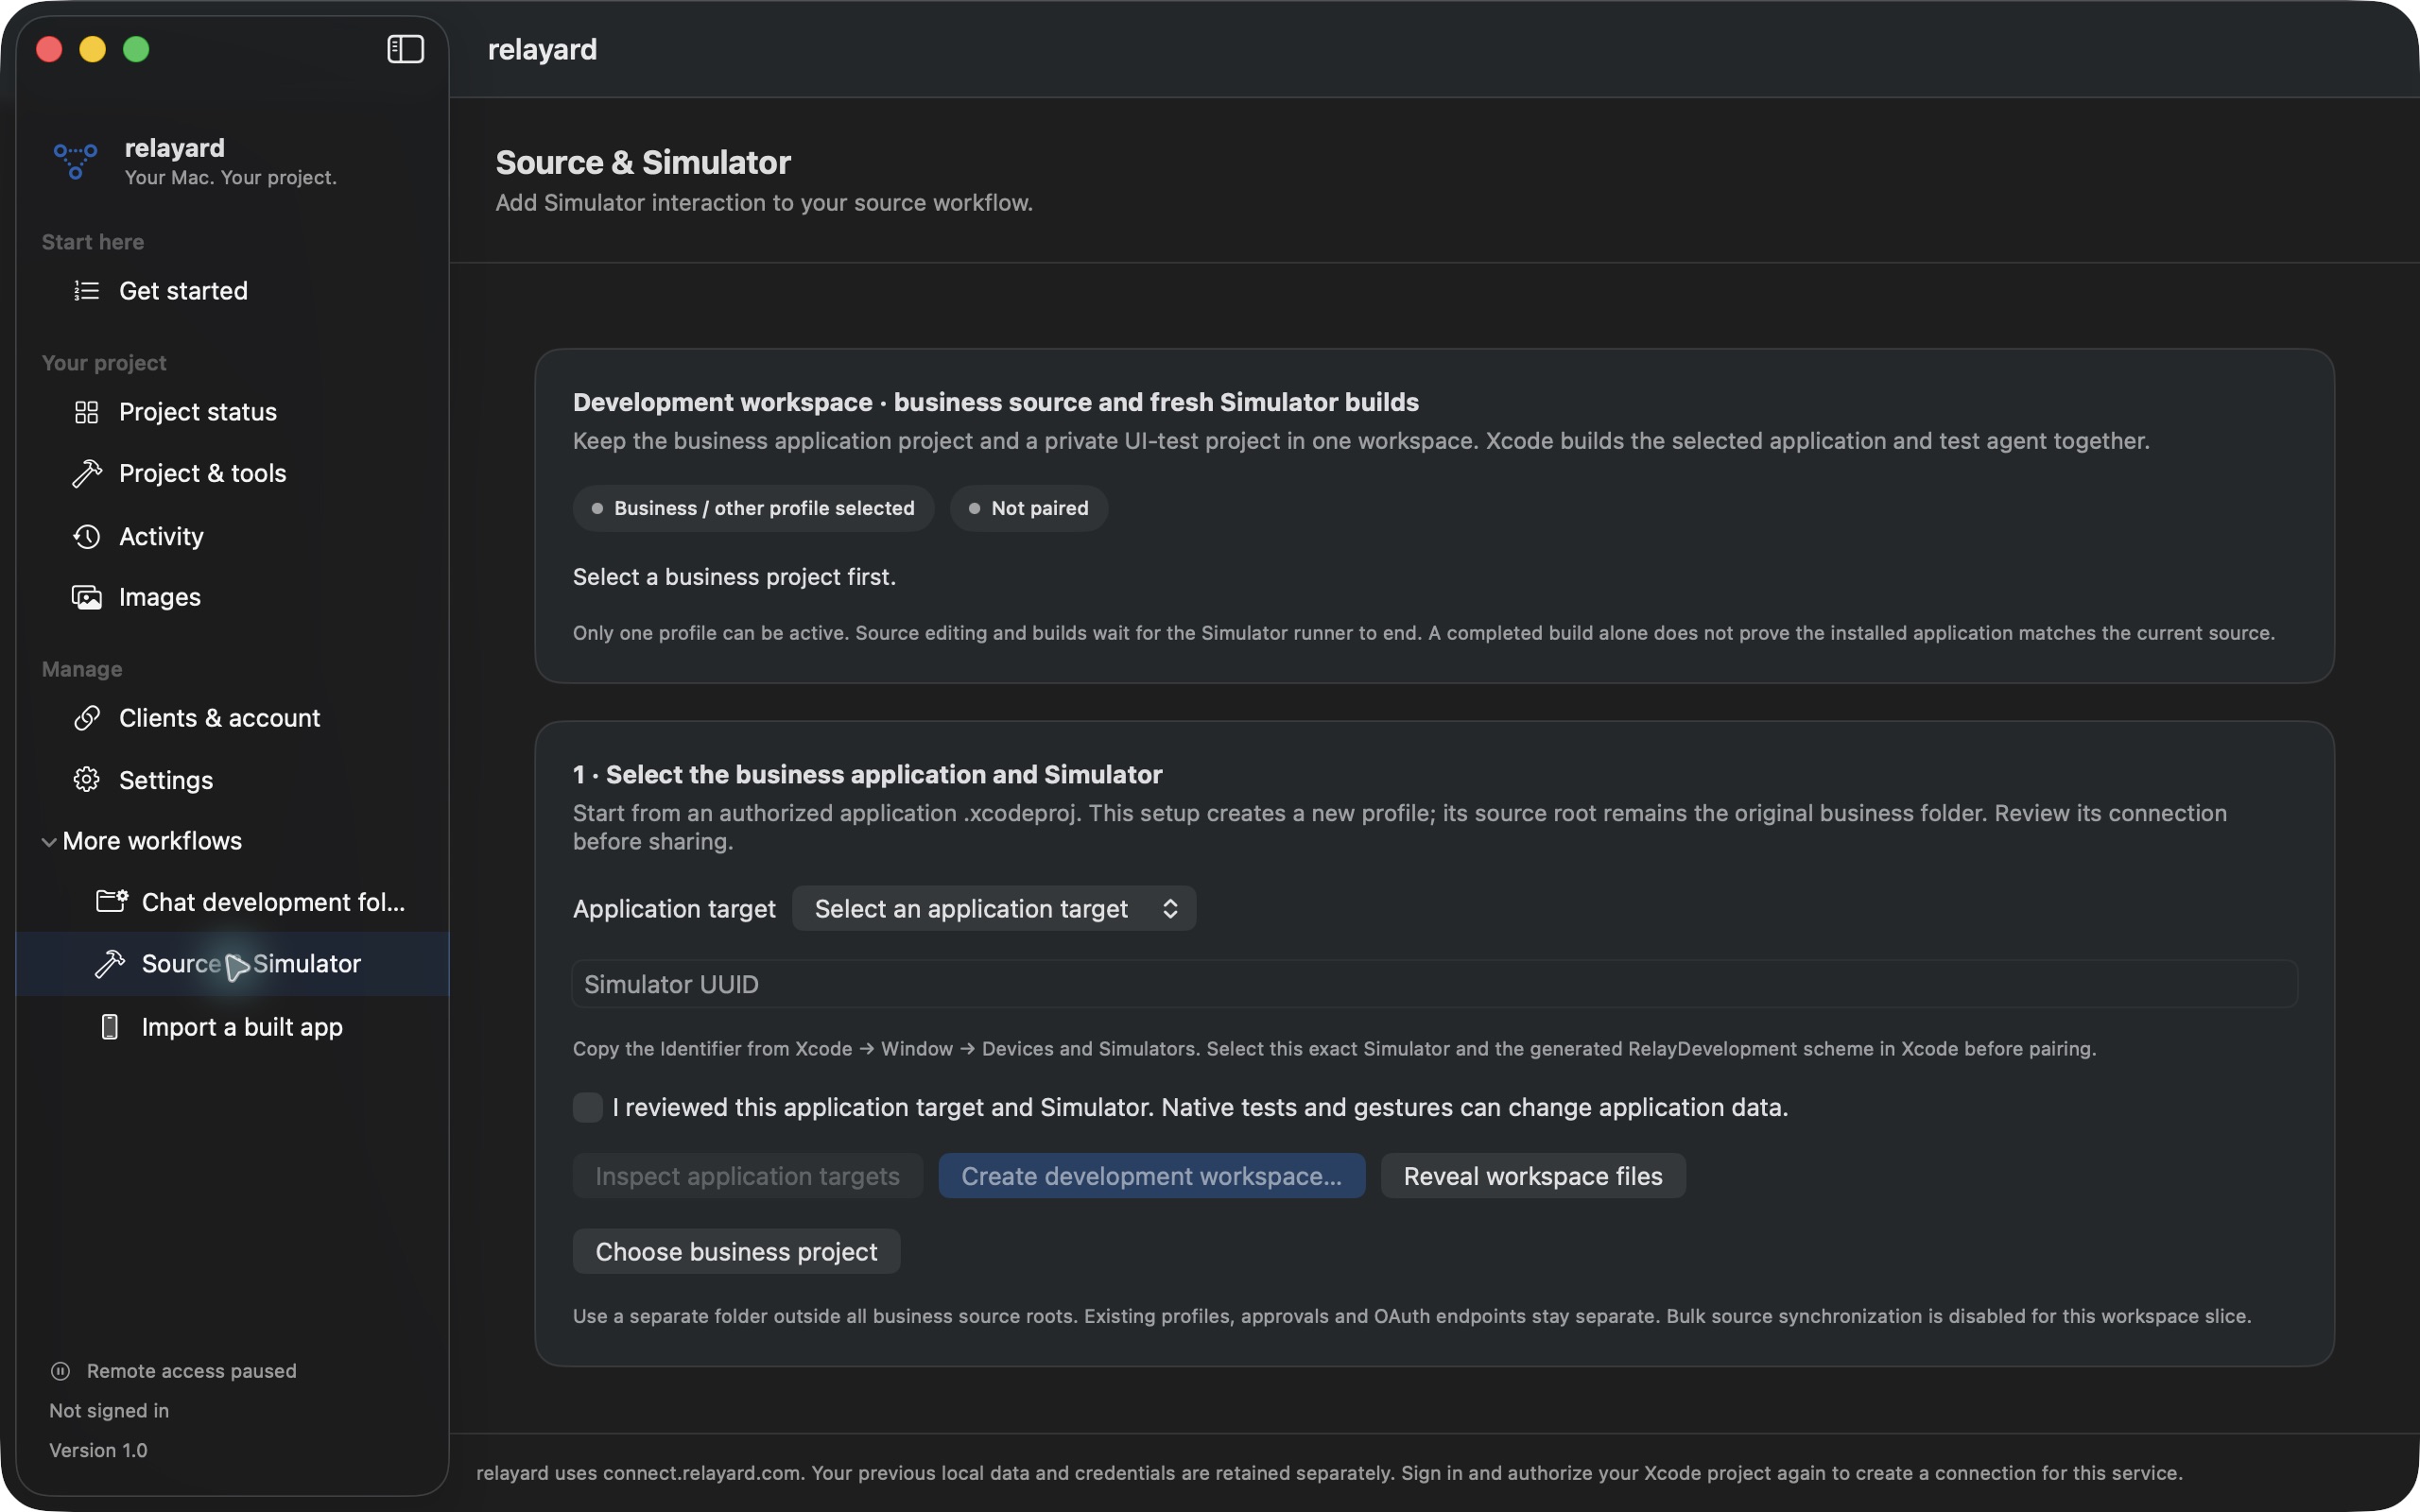
Task: Select Import a built app workflow
Action: (232, 1027)
